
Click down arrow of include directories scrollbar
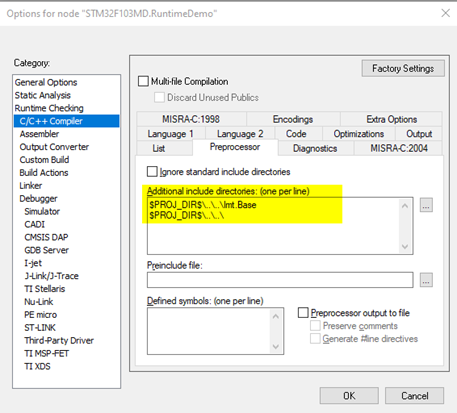pyautogui.click(x=405, y=247)
